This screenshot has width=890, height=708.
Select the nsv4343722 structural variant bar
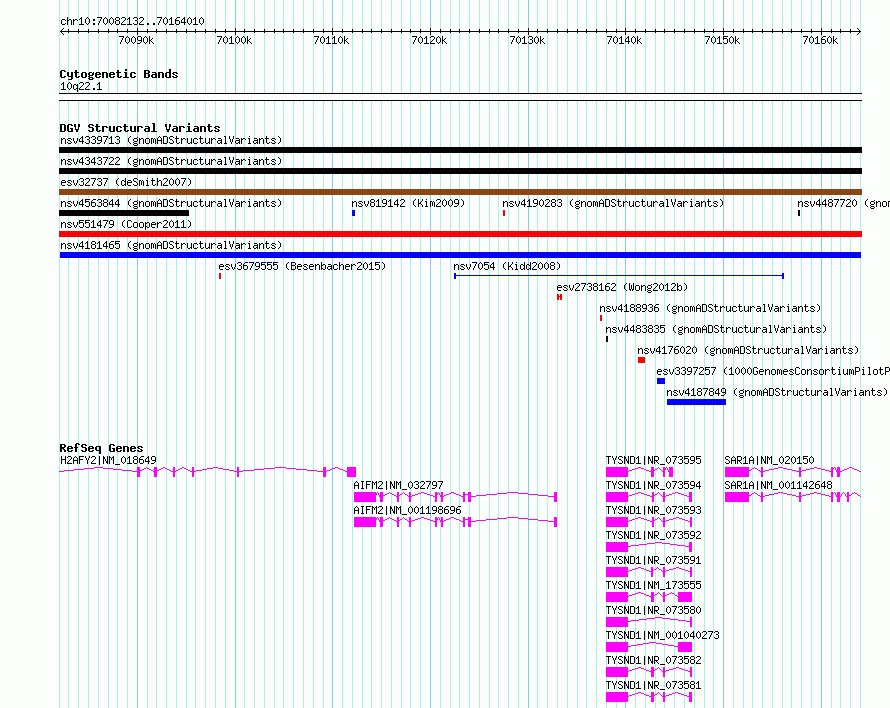[460, 171]
